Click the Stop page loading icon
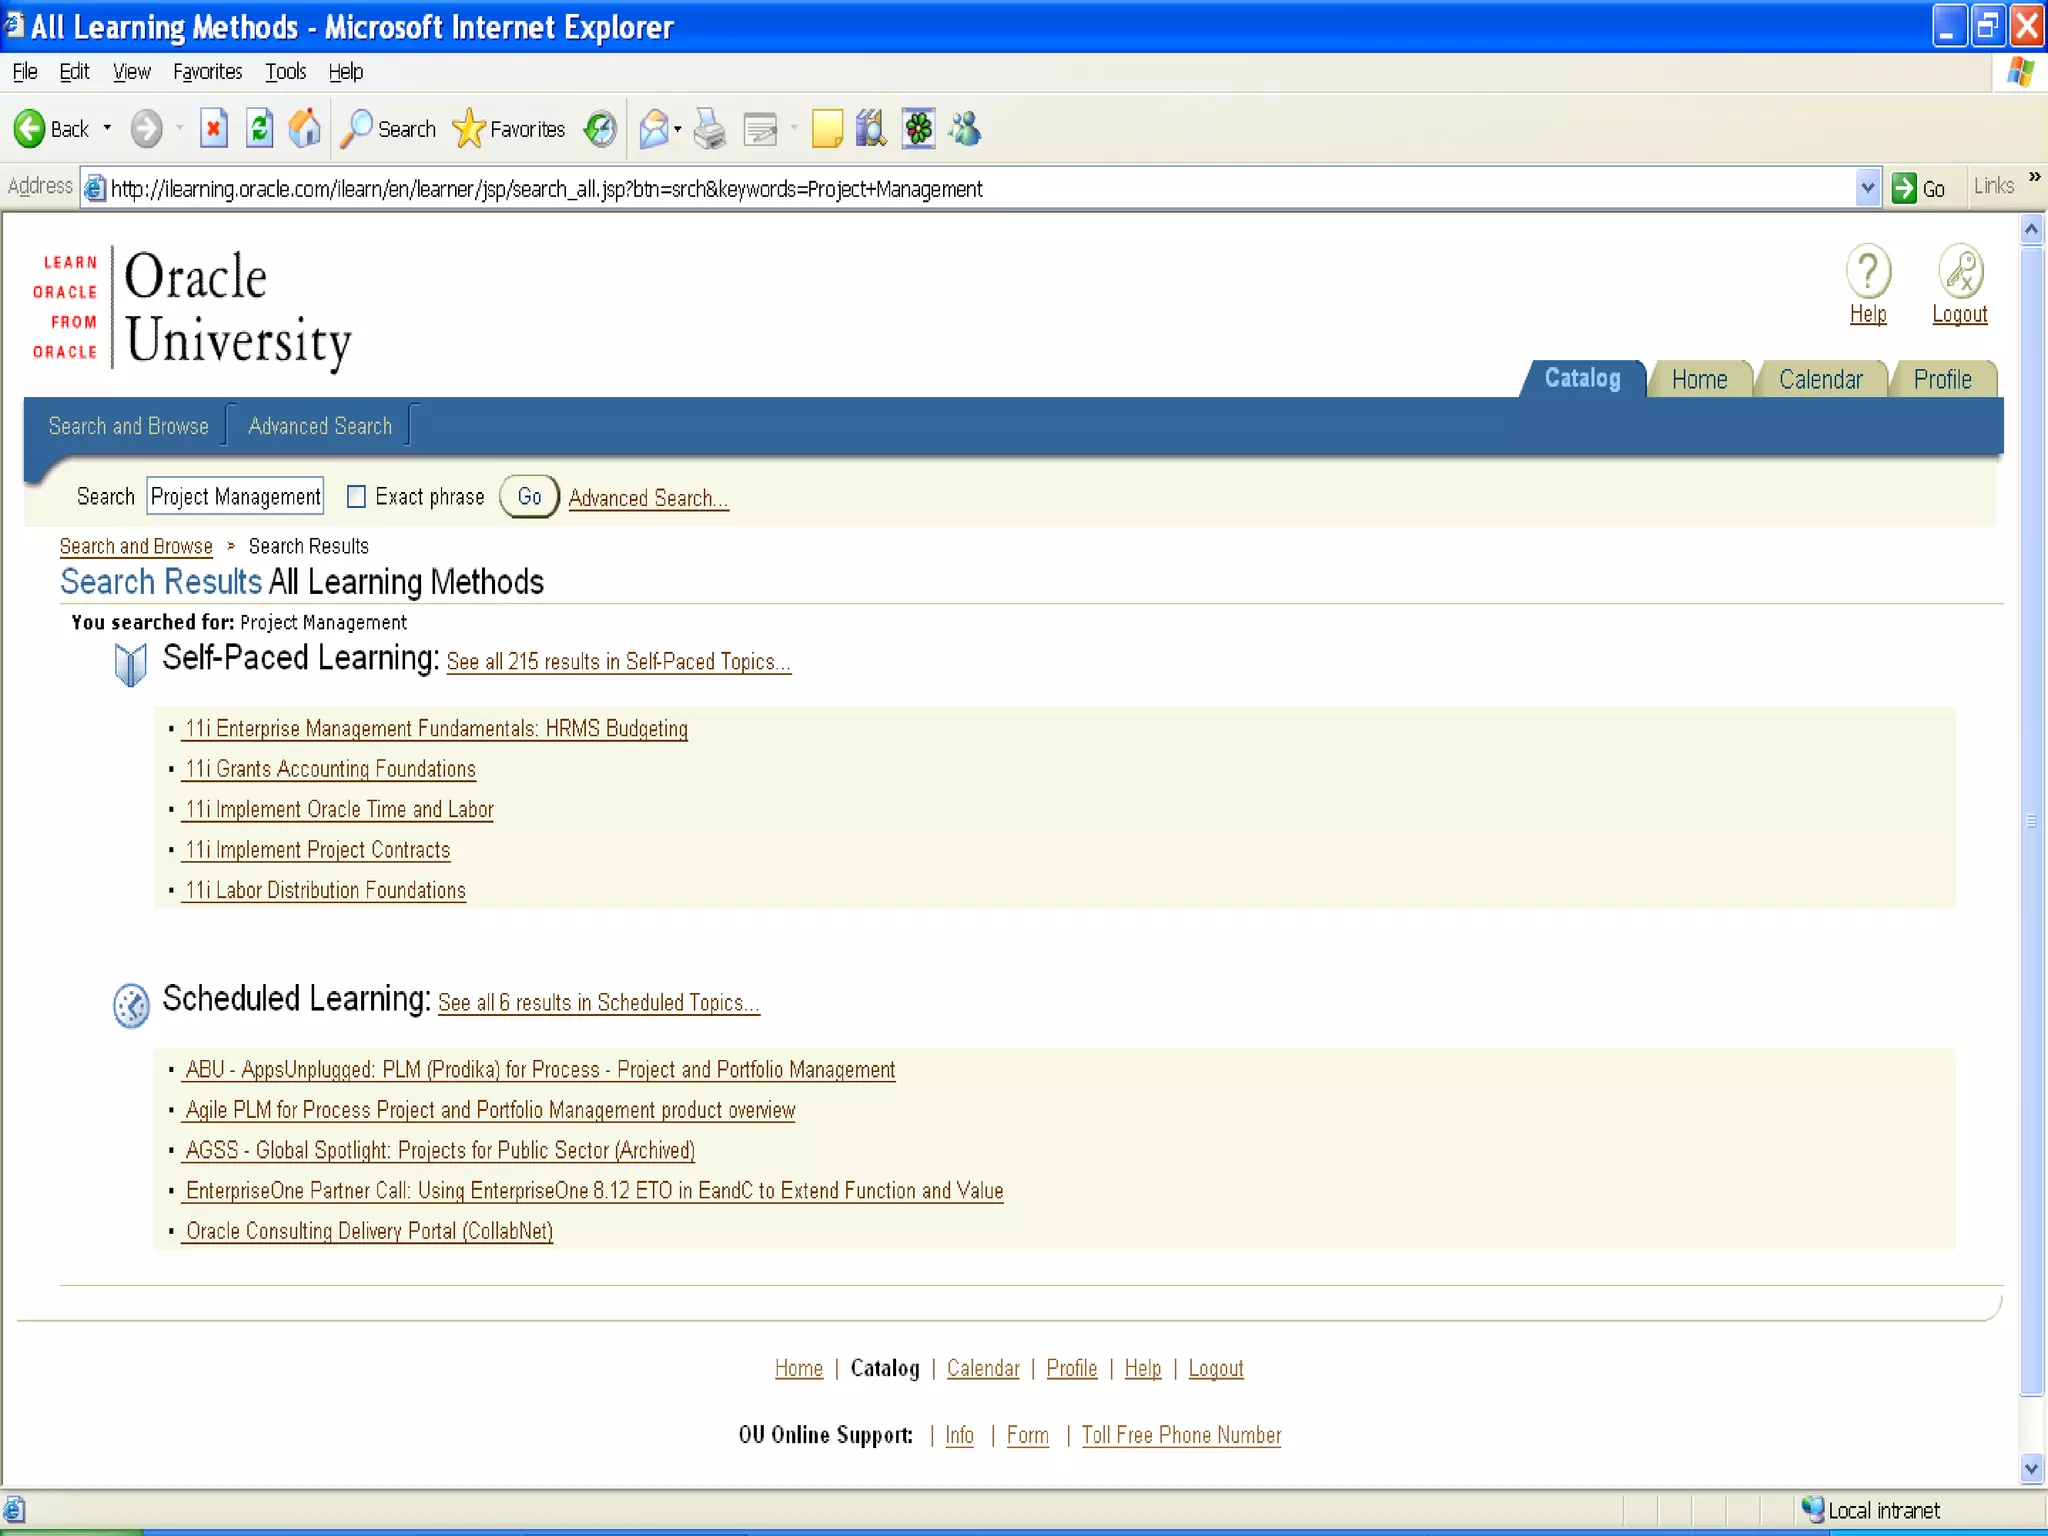 tap(213, 129)
